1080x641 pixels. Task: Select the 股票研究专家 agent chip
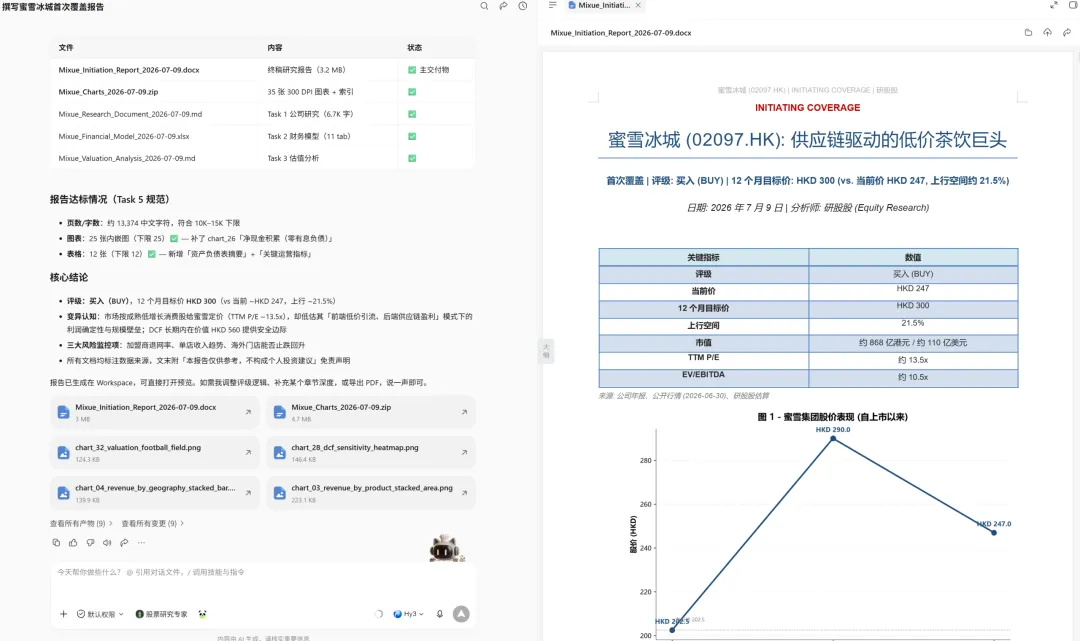161,614
